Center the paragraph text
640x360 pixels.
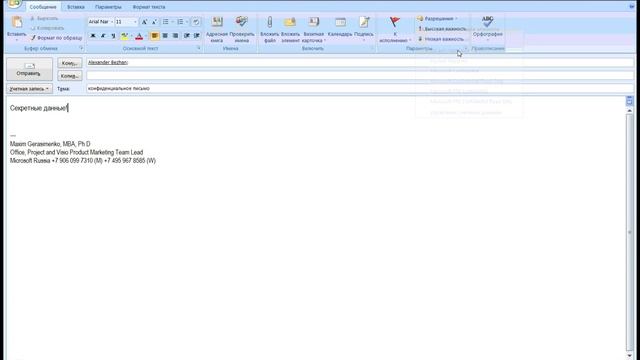[x=165, y=36]
